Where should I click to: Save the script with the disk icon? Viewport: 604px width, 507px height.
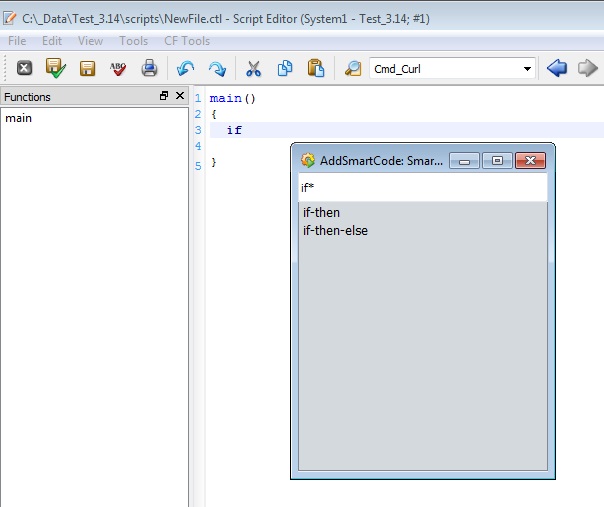pos(87,68)
